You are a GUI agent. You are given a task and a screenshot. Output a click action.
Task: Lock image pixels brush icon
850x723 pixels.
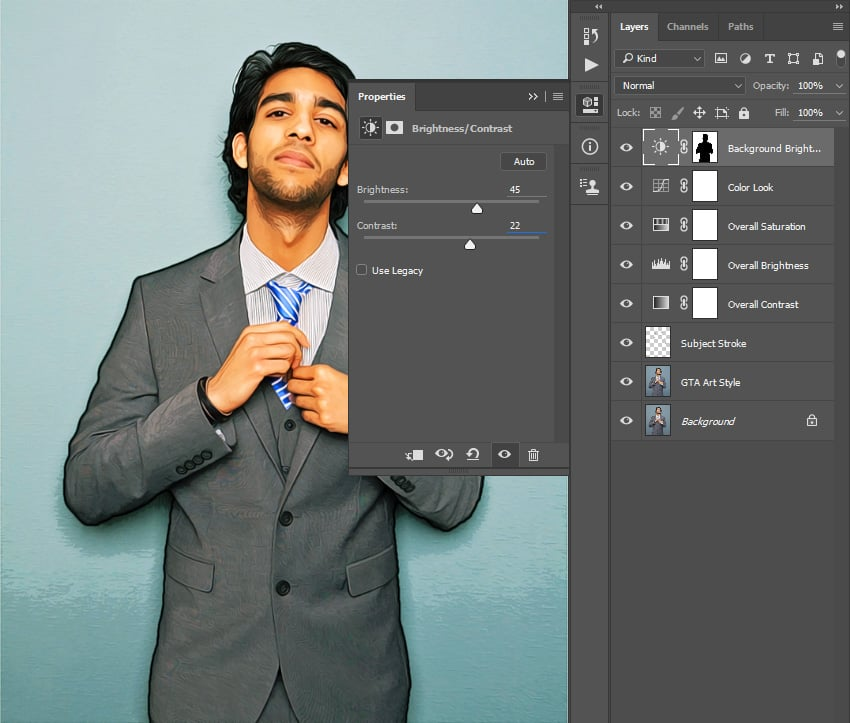click(678, 113)
